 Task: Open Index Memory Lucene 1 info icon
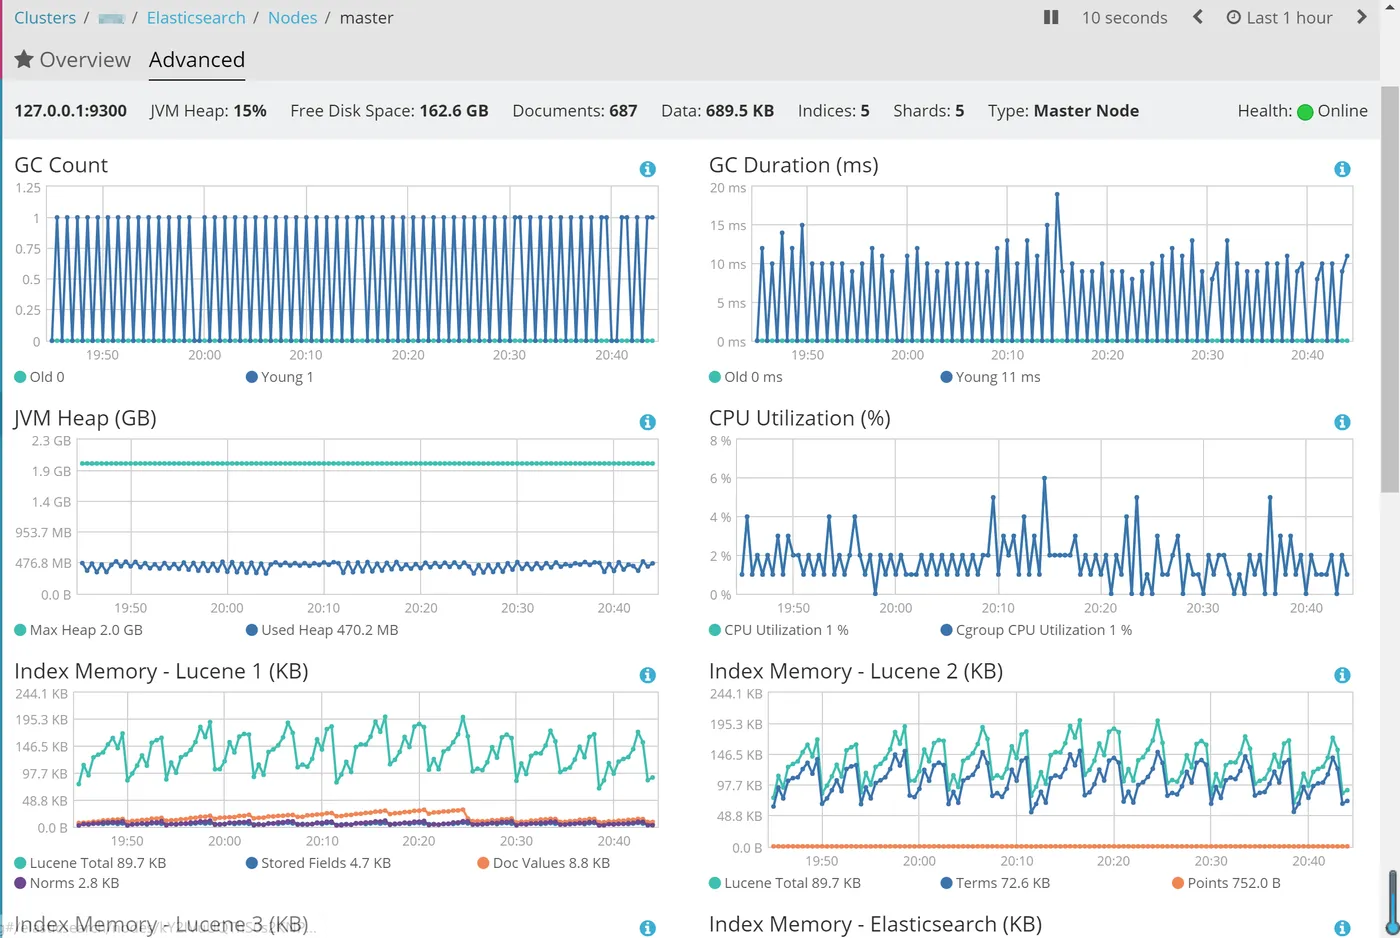coord(648,675)
